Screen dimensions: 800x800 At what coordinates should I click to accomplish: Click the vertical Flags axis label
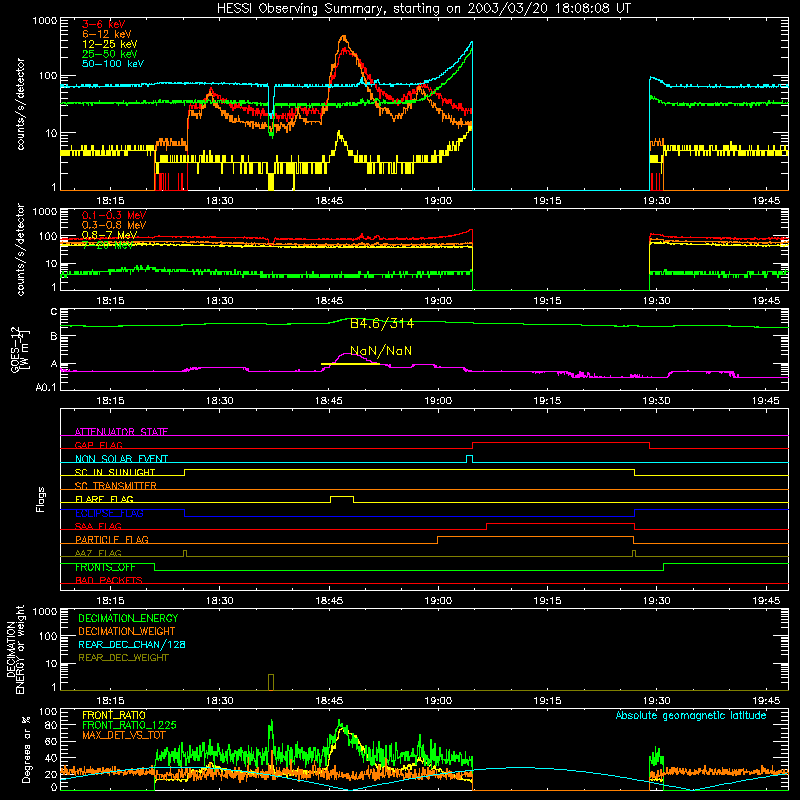click(41, 499)
